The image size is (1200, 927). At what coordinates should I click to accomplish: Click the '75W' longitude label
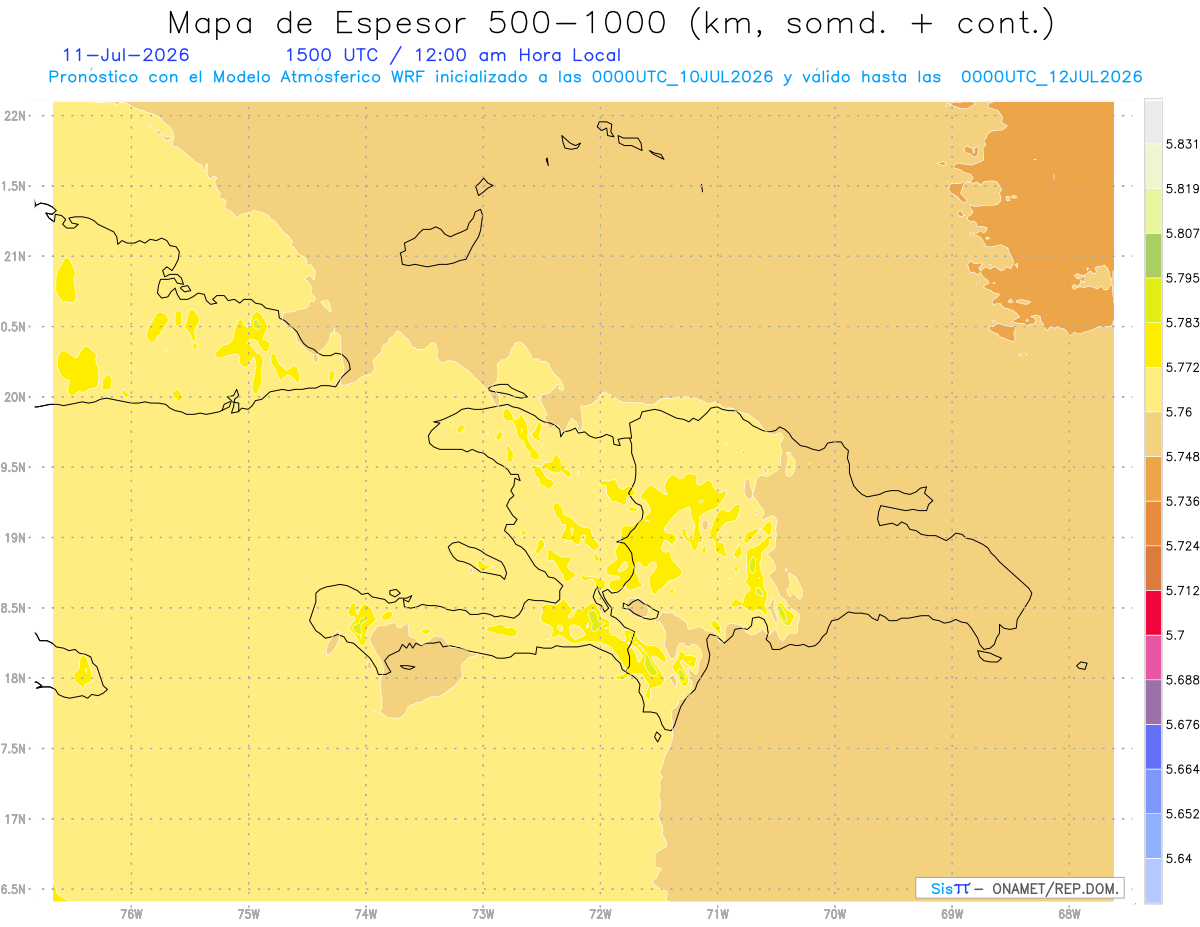pos(249,912)
